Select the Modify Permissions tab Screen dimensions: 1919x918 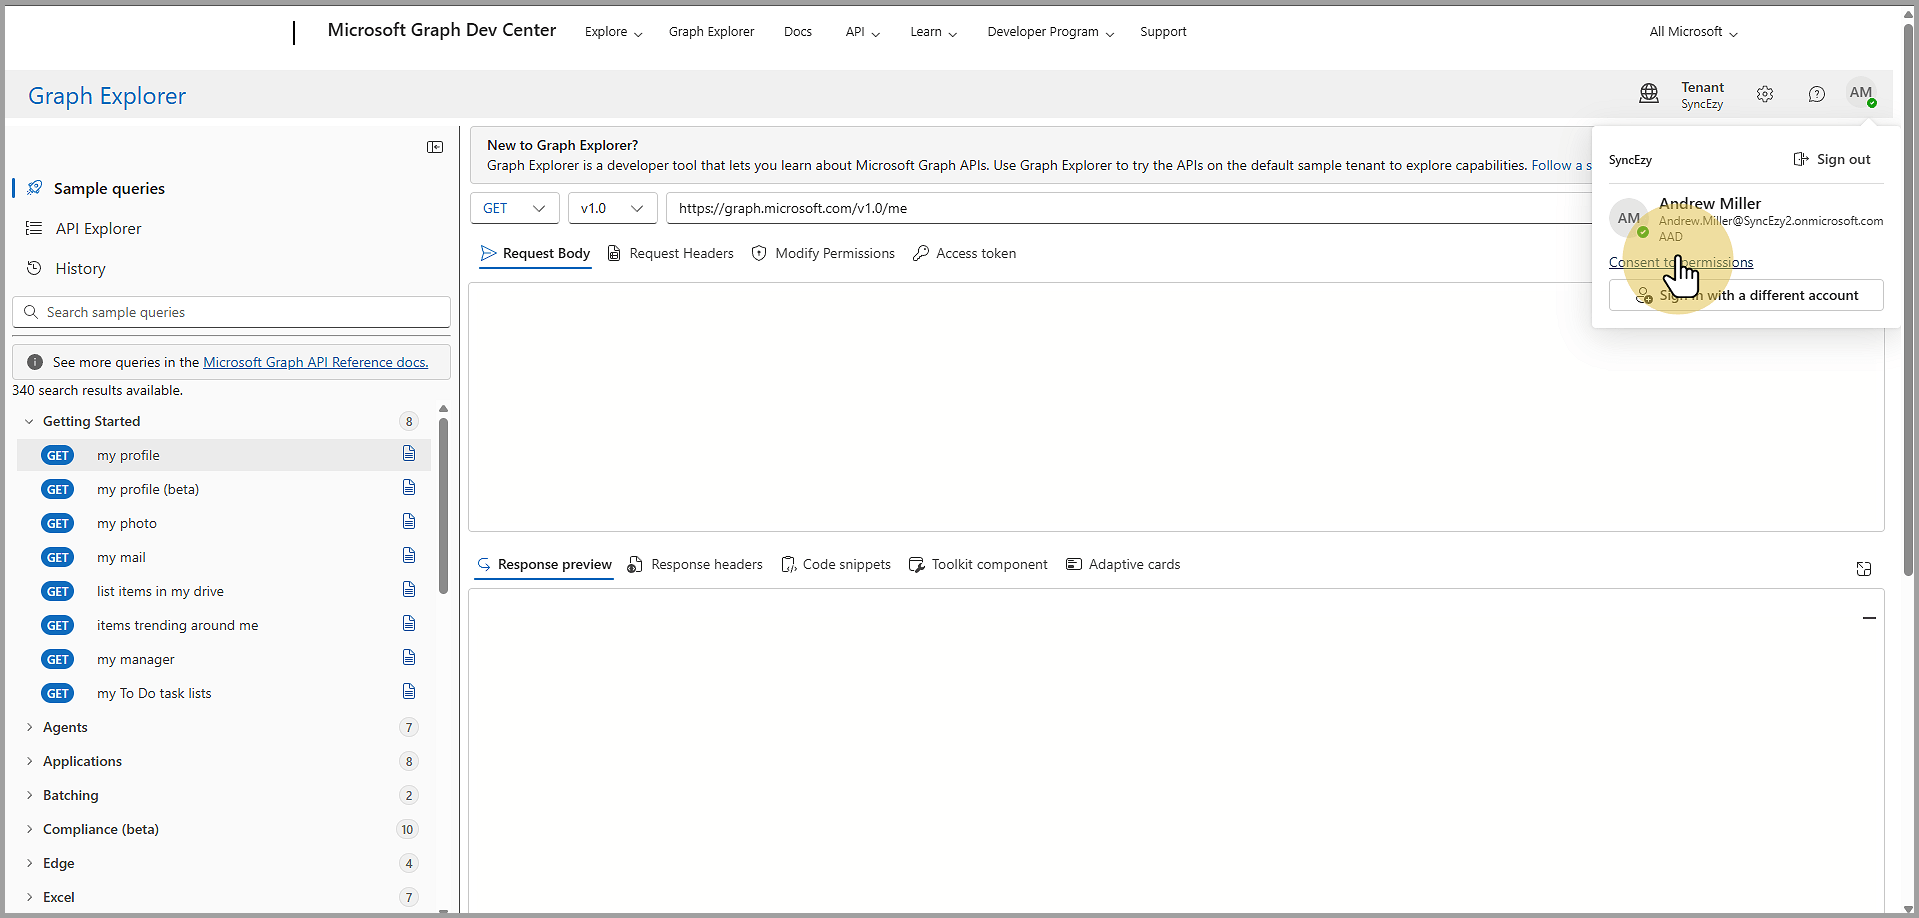pos(823,254)
